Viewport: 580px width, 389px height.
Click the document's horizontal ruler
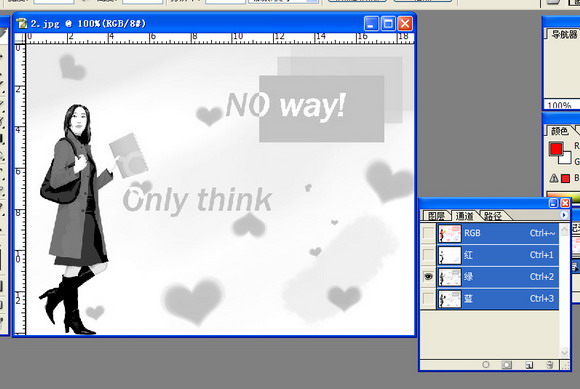[220, 38]
